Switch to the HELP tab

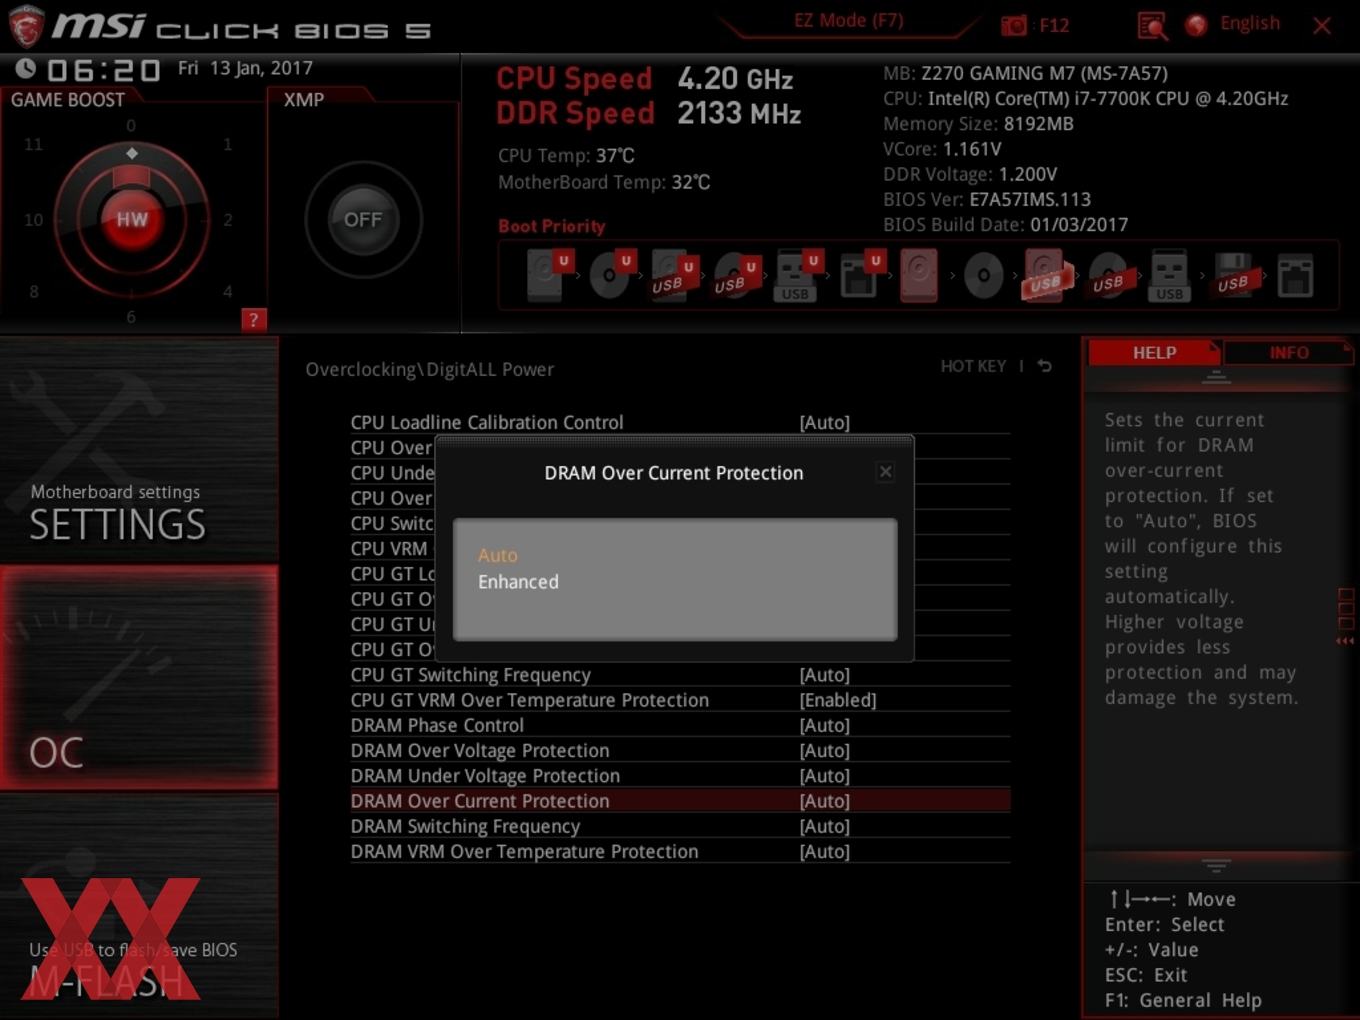tap(1154, 352)
